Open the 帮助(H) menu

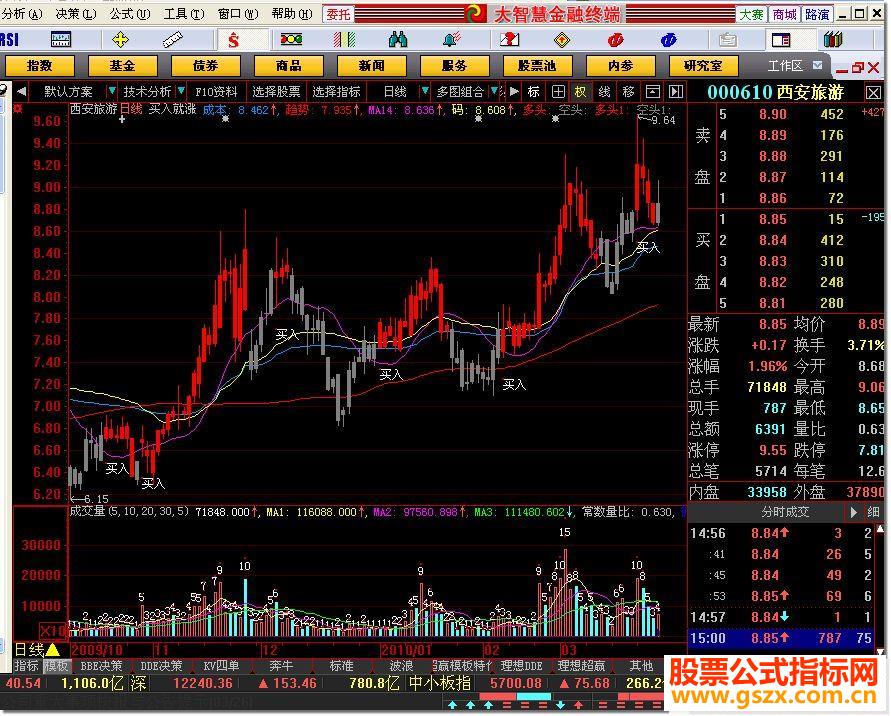pos(292,14)
